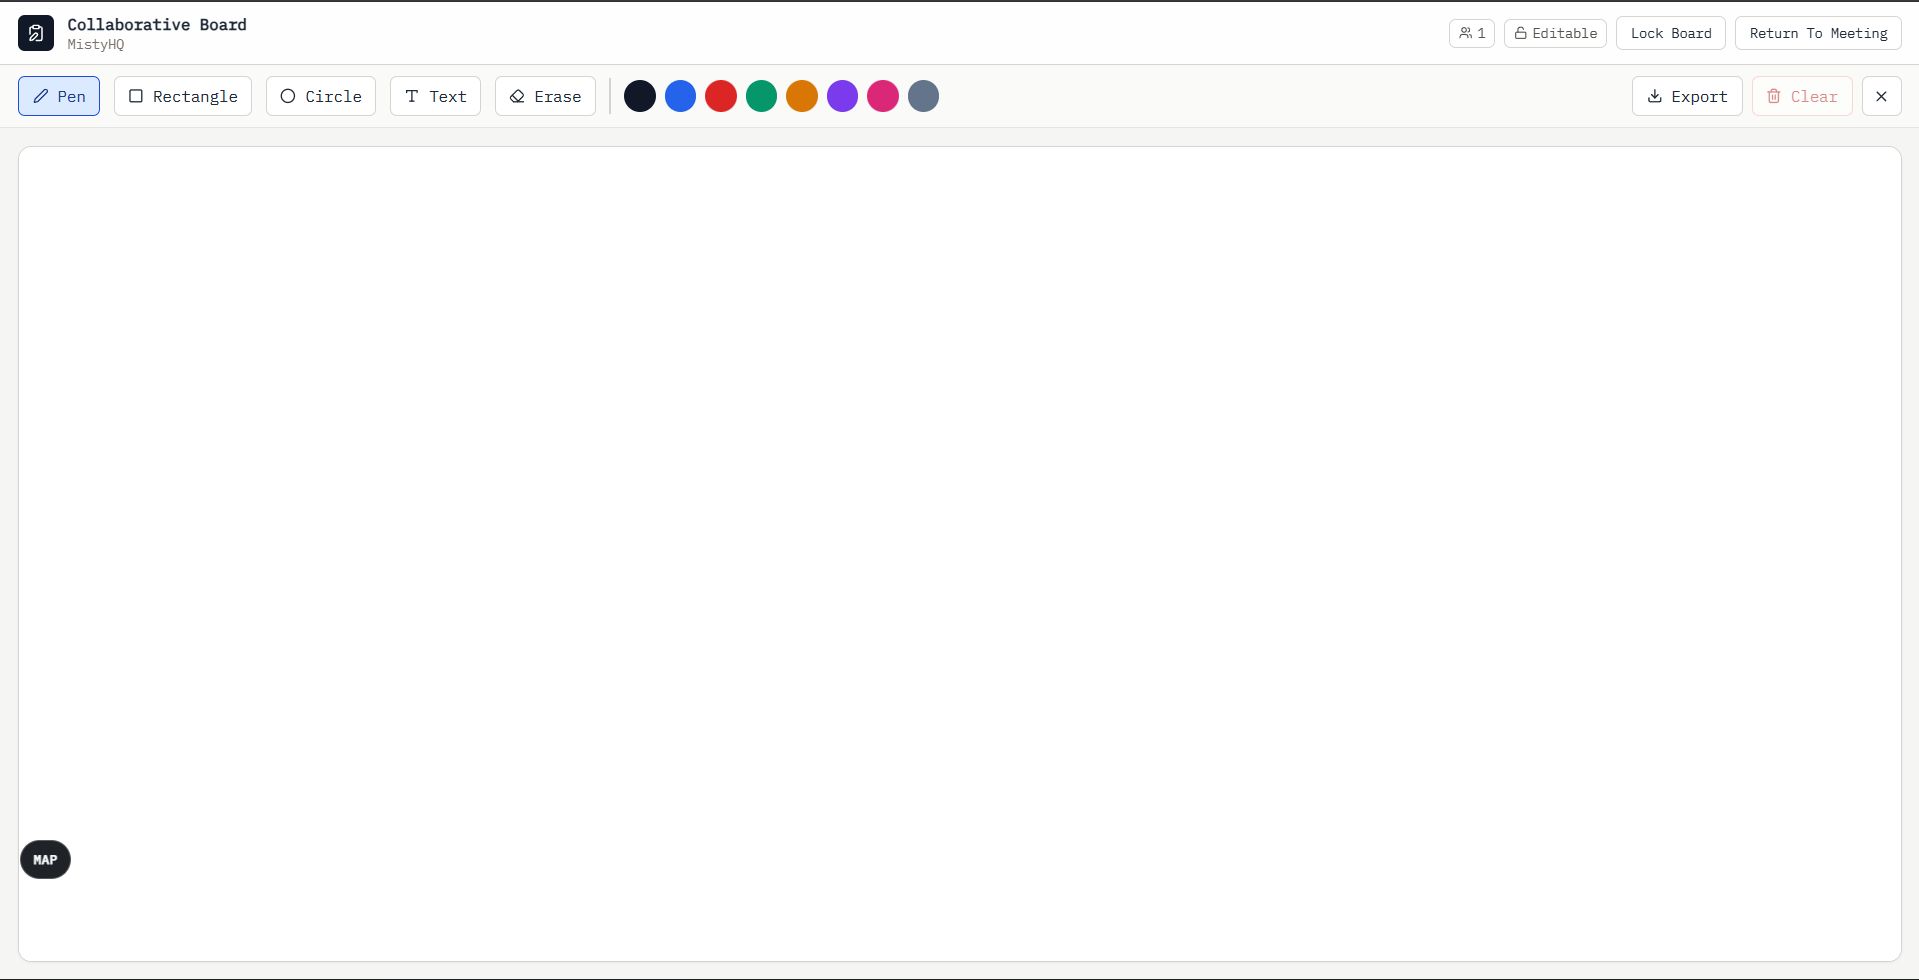Click the MistyHQ workspace name
Screen dimensions: 1919x980
pyautogui.click(x=96, y=45)
